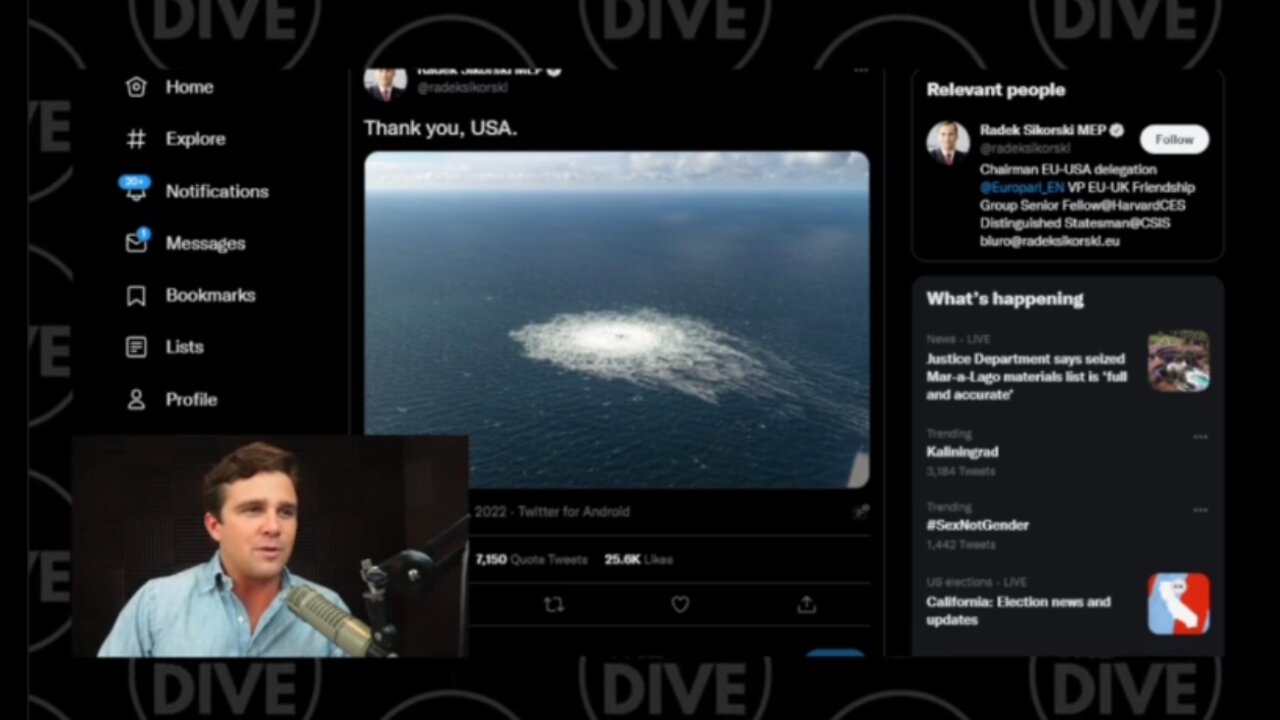
Task: Open Radek Sikorski's avatar in the tweet header
Action: [x=385, y=83]
